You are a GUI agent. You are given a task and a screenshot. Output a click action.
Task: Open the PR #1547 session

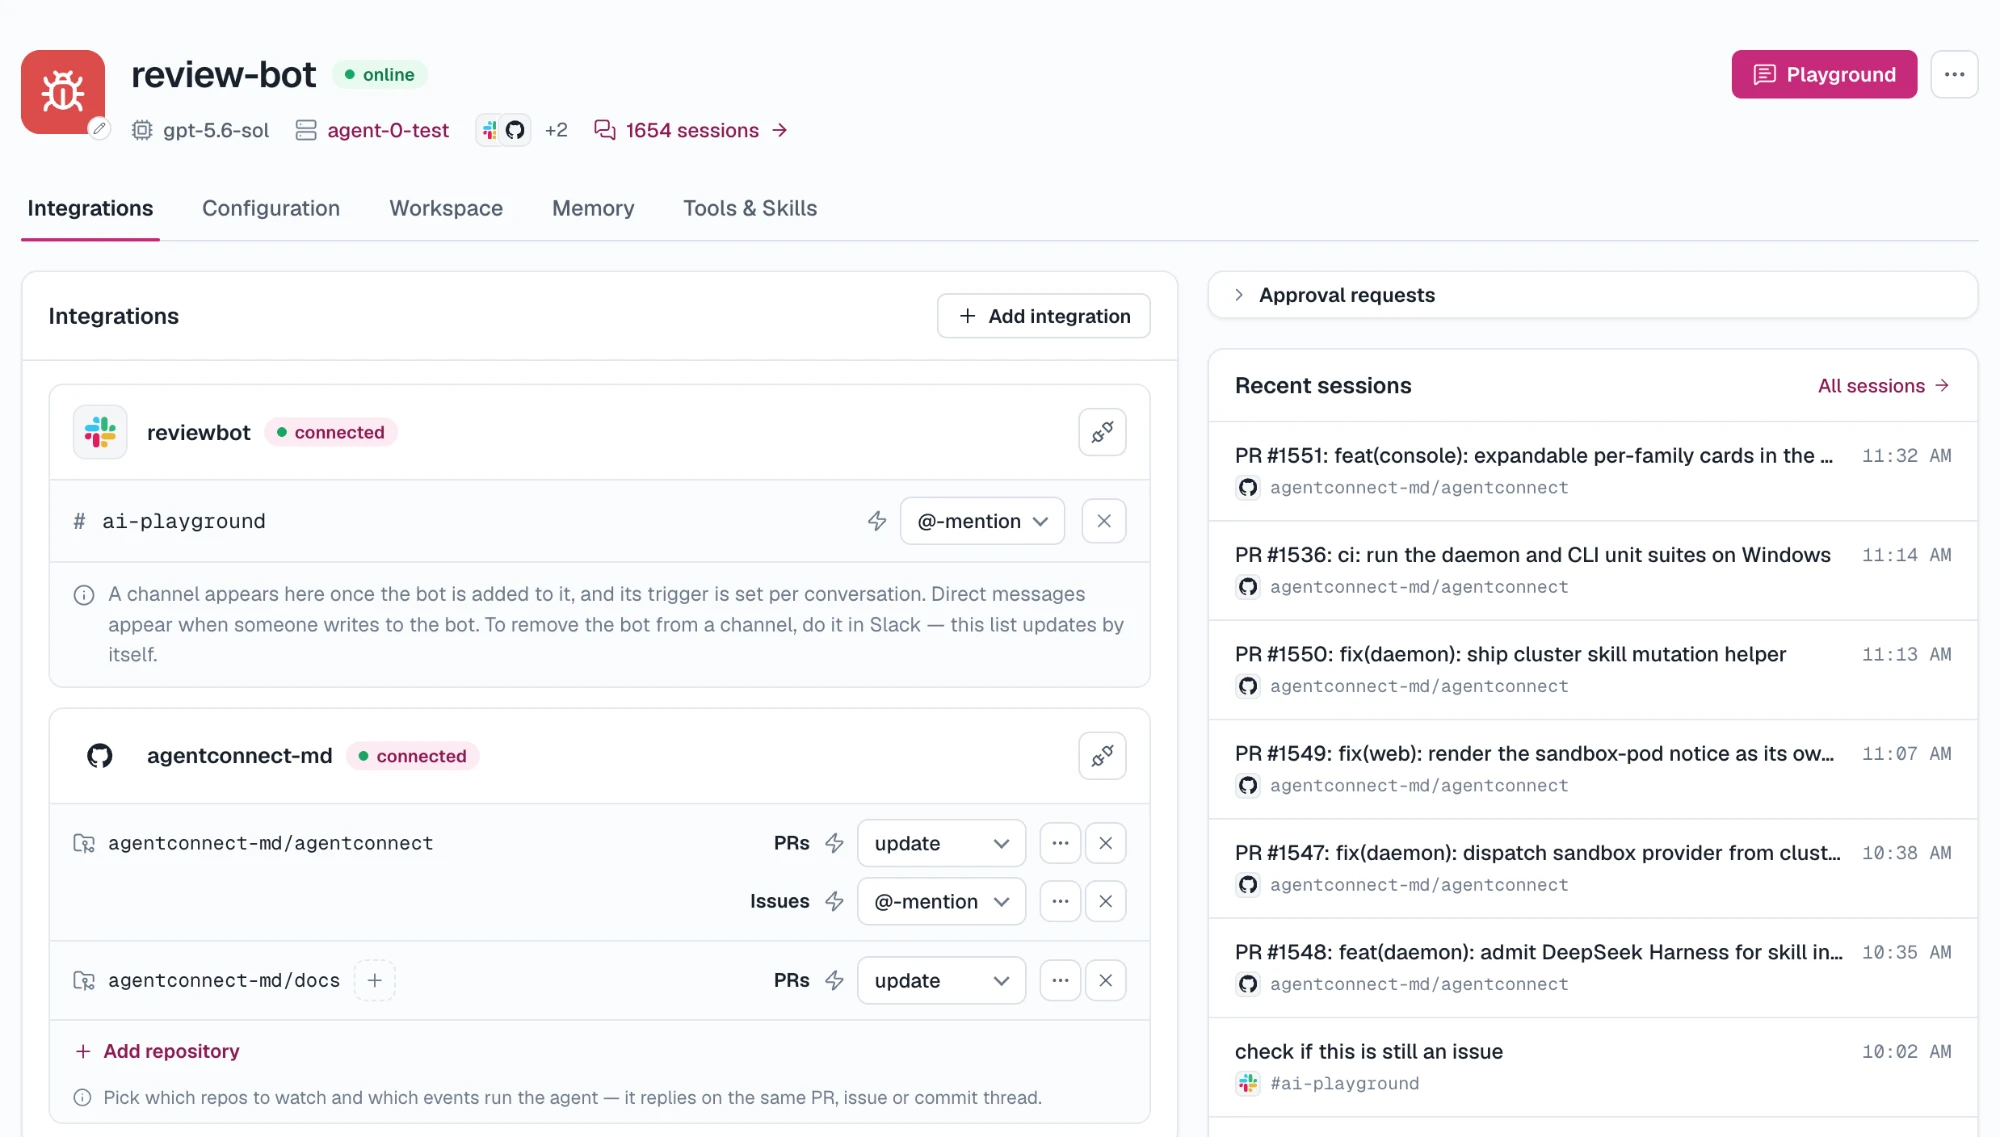[x=1592, y=868]
